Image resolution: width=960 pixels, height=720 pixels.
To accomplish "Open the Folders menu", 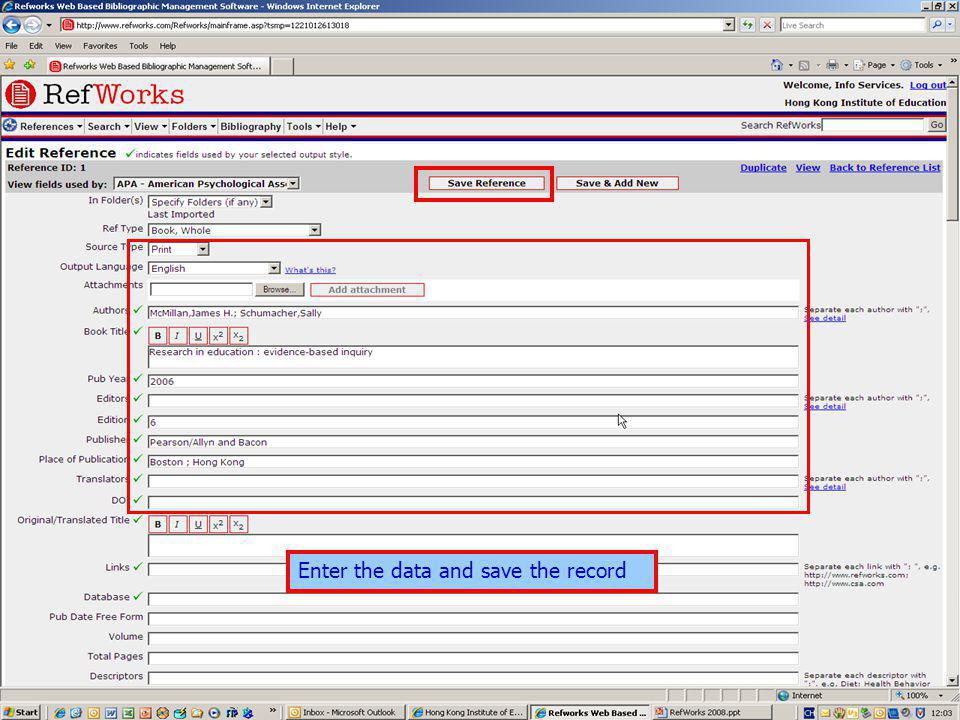I will point(193,126).
